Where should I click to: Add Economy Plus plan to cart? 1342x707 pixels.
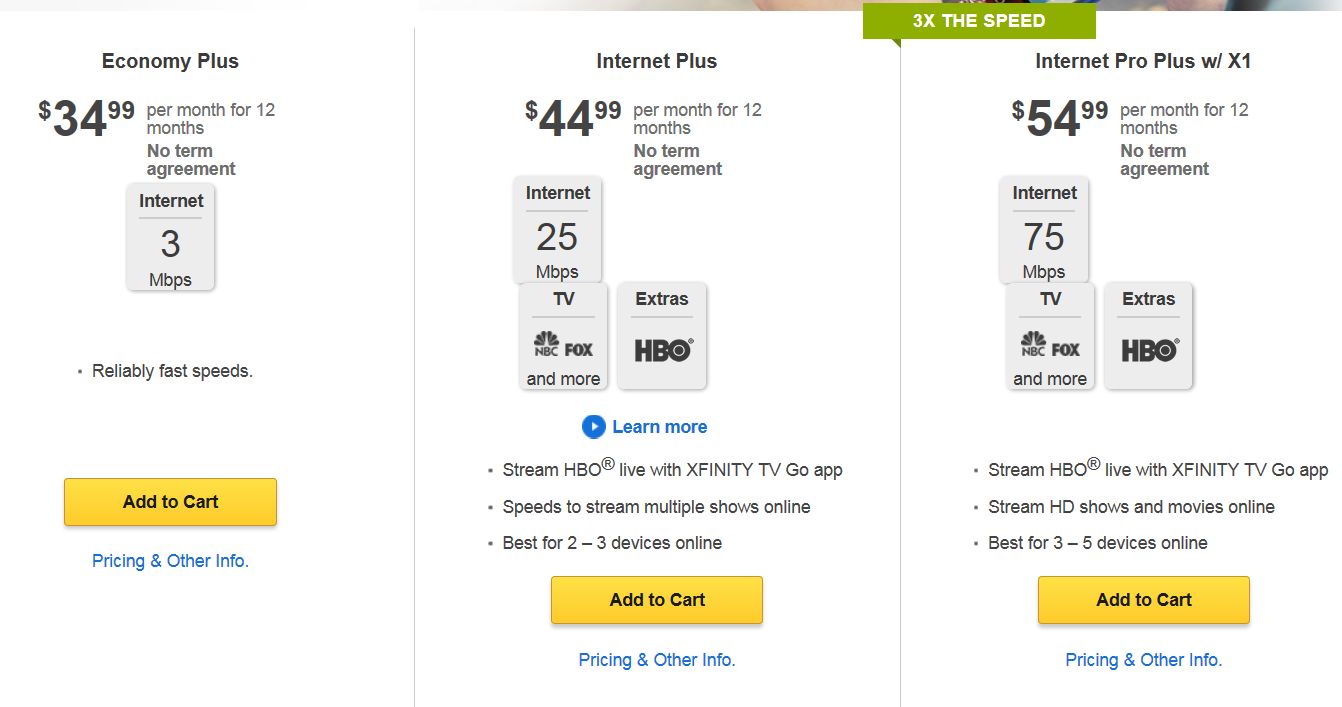[170, 502]
